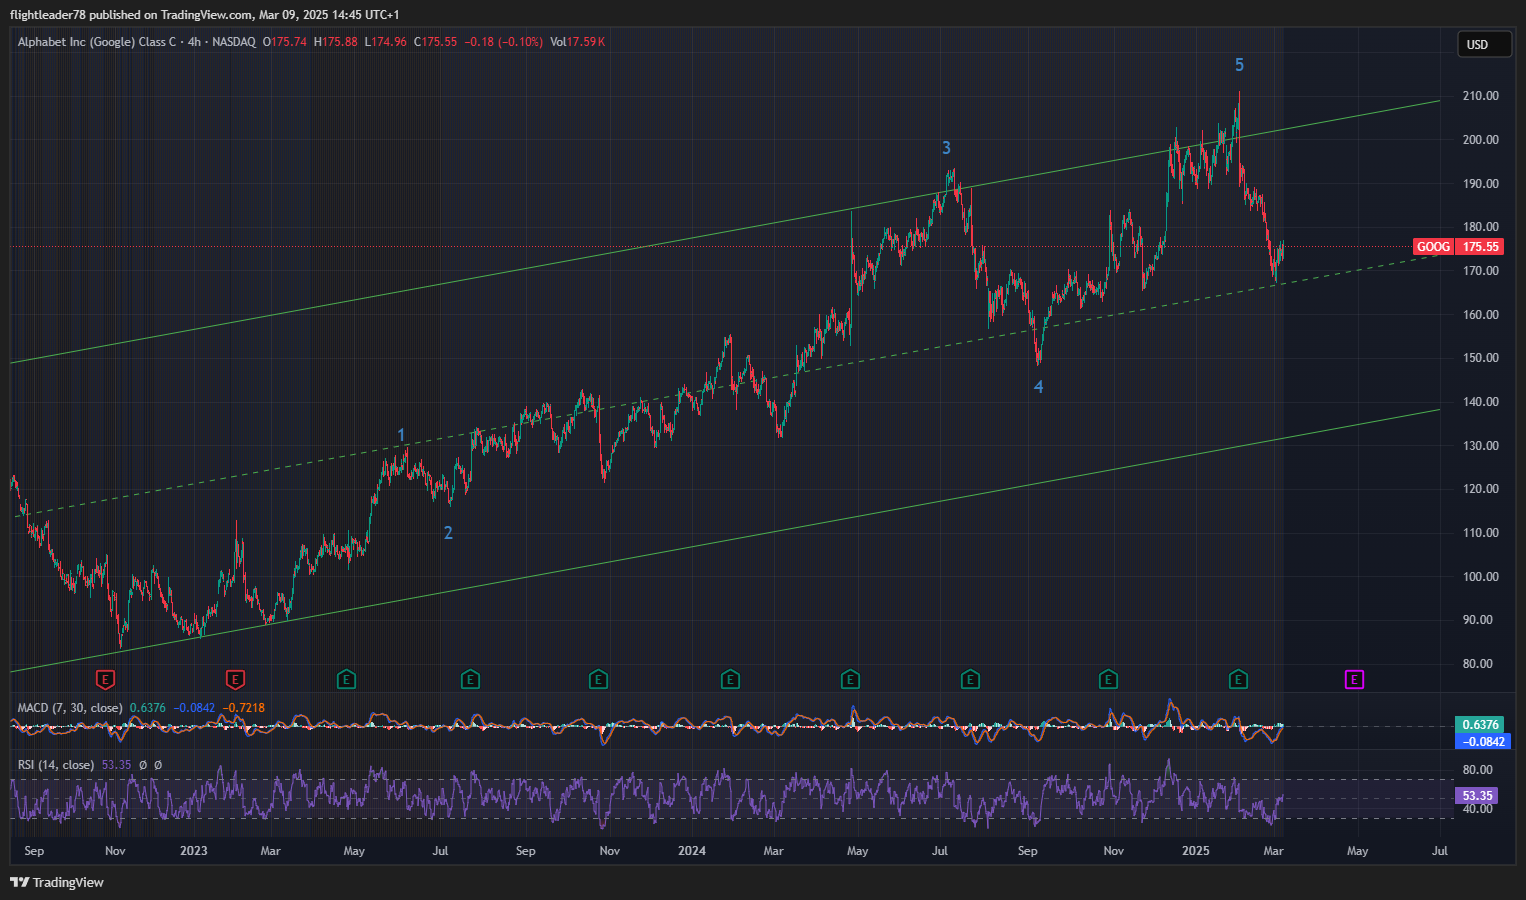Click the RSI value label 53.35 on axis
Viewport: 1526px width, 900px height.
click(1477, 796)
